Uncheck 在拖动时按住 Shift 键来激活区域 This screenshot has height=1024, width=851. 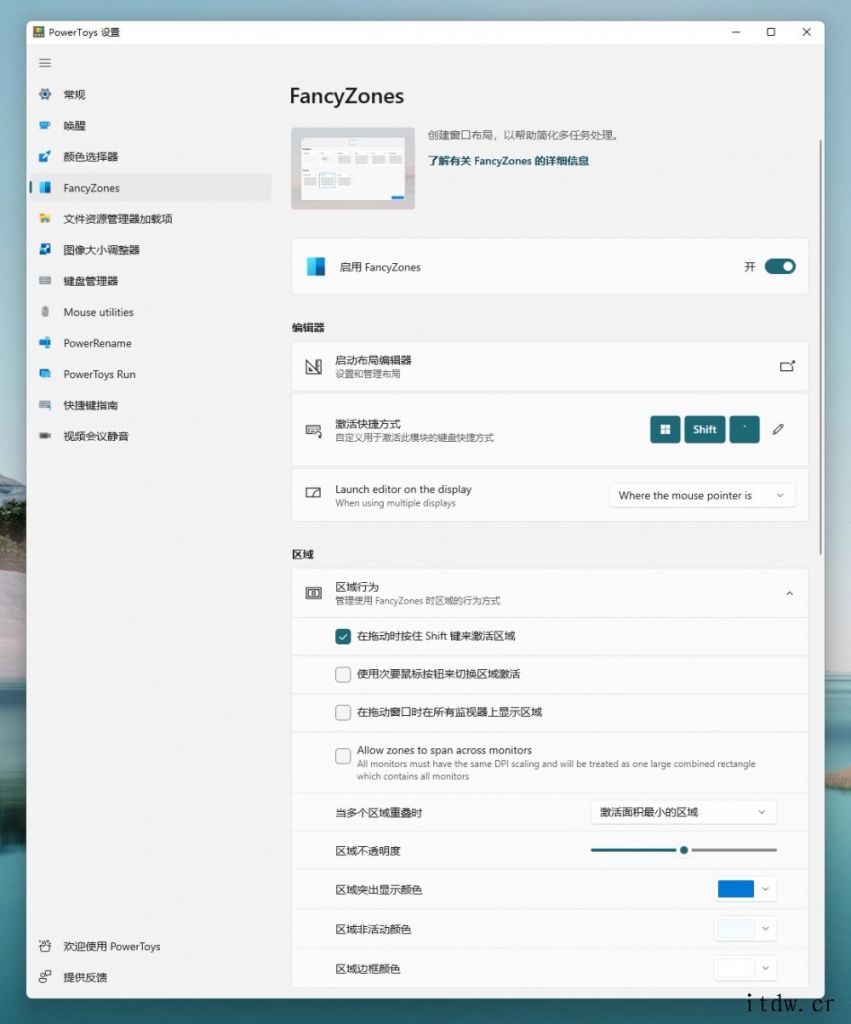pos(343,636)
